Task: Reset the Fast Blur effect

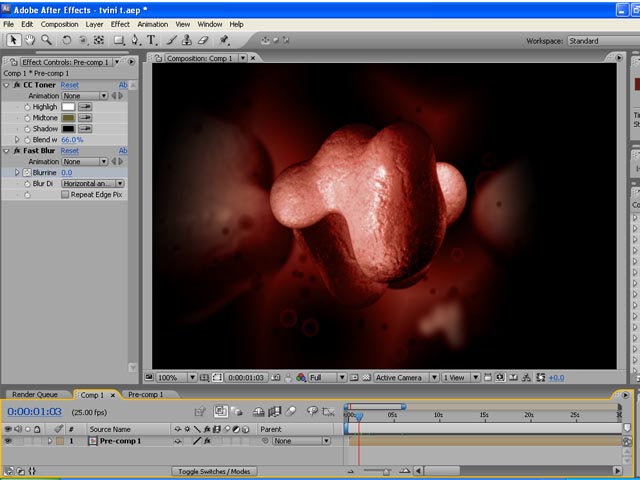Action: [69, 151]
